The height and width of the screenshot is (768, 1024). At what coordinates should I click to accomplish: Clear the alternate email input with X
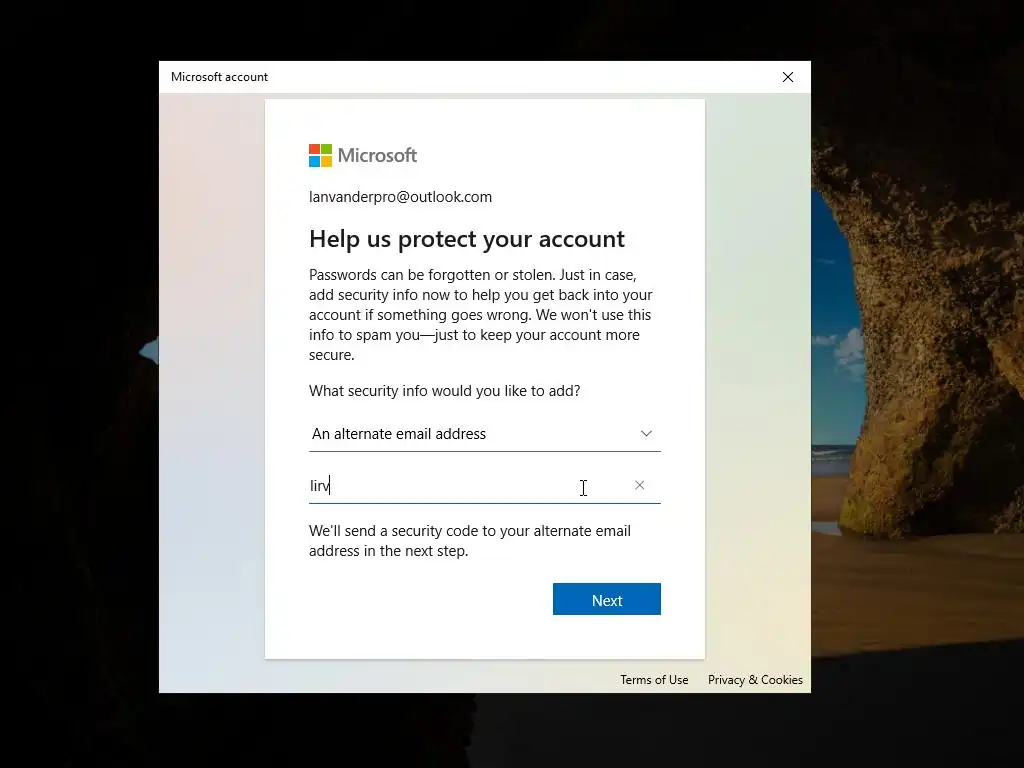[x=640, y=485]
